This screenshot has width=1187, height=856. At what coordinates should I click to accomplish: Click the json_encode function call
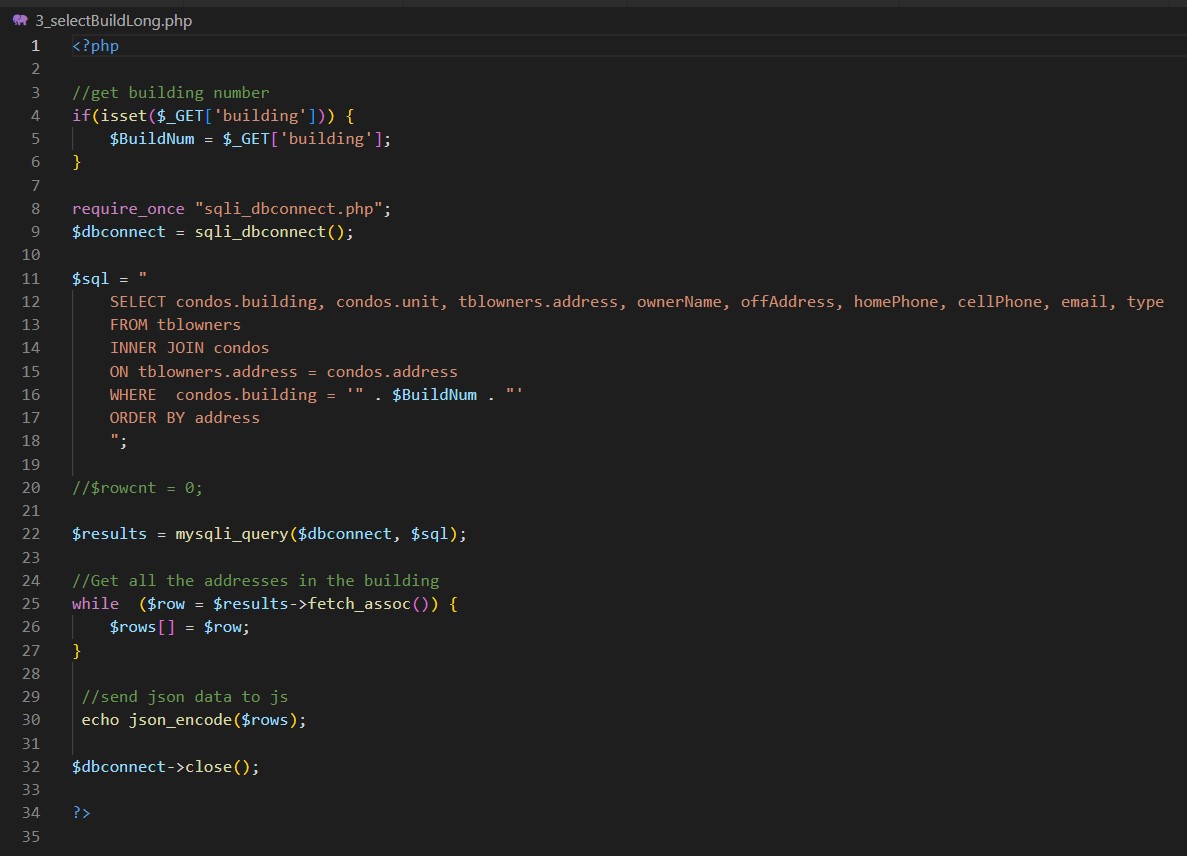click(180, 720)
